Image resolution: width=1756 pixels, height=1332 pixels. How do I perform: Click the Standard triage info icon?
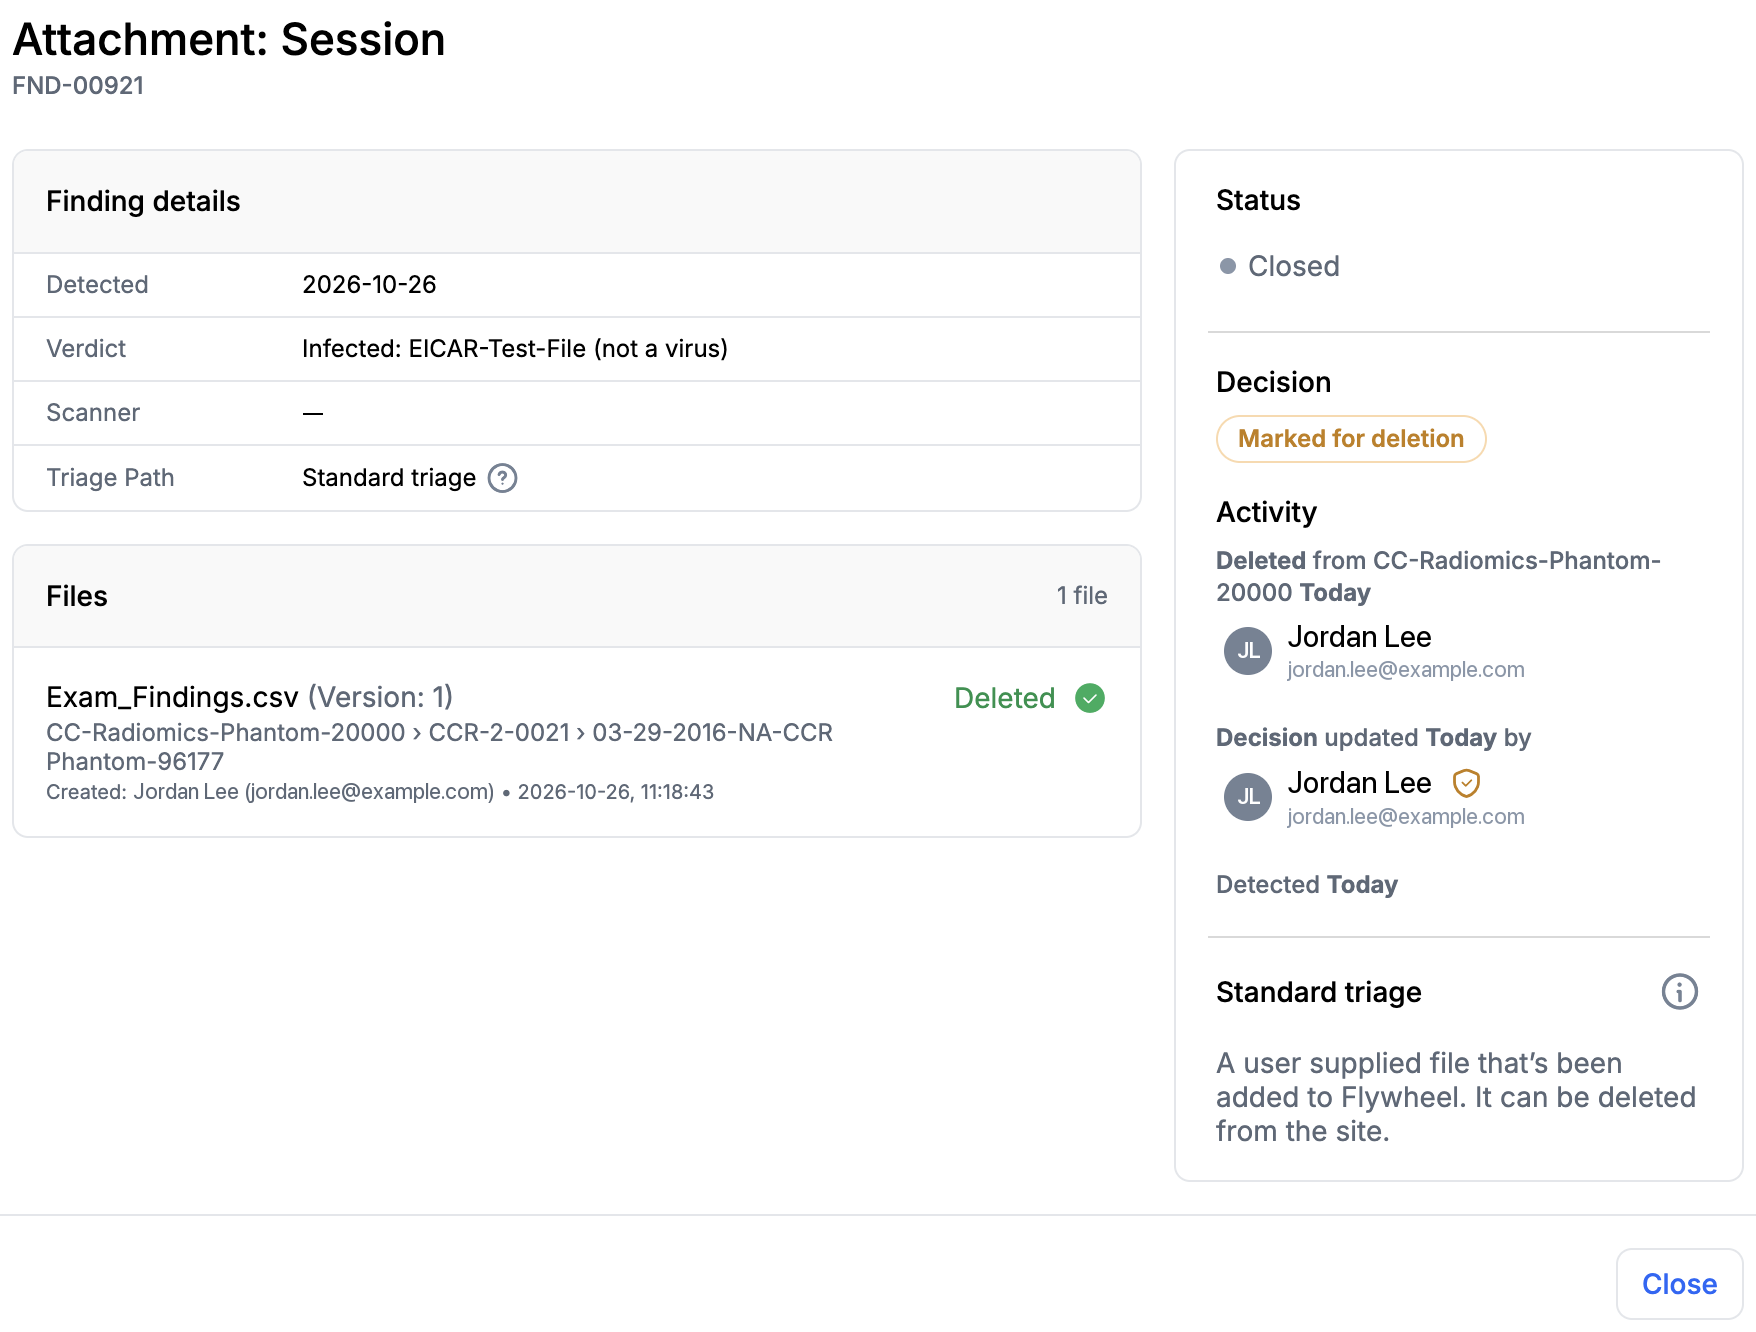[1679, 992]
